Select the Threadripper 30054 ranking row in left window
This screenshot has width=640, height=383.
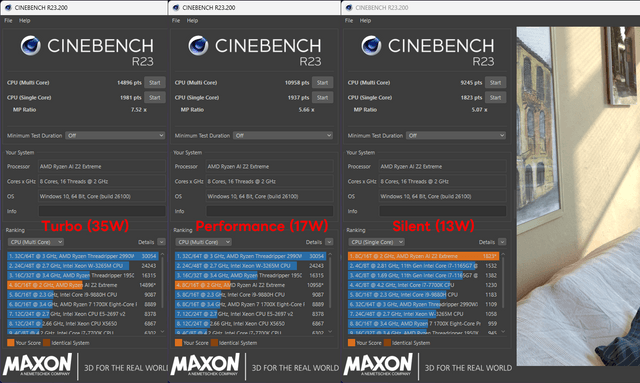click(x=82, y=256)
